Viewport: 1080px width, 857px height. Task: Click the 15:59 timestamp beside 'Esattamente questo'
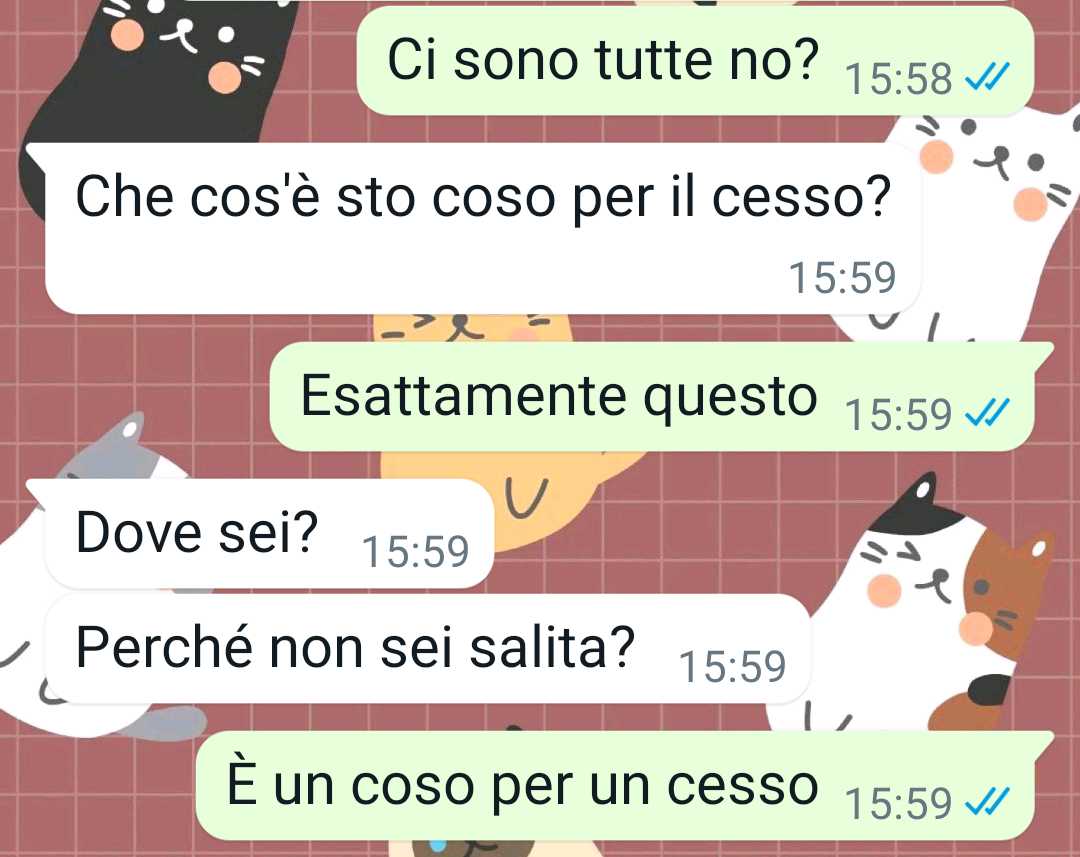[x=898, y=415]
